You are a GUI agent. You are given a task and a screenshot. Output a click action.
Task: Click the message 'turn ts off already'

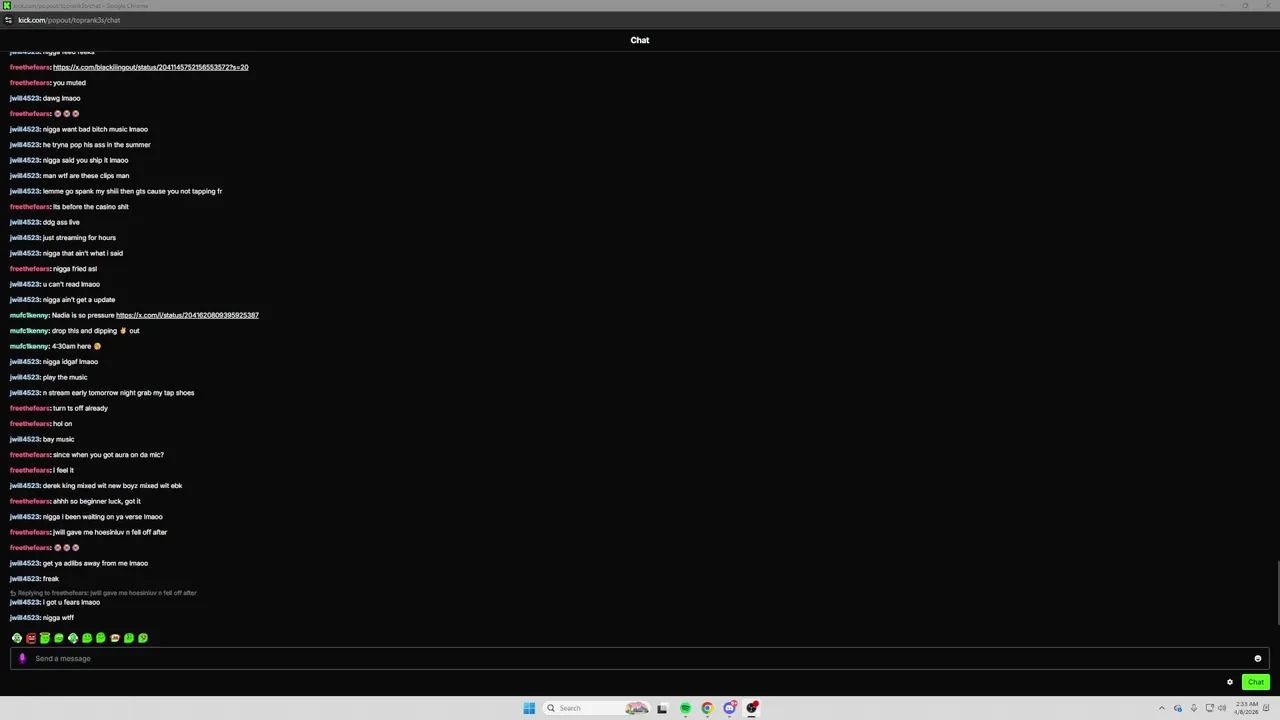[80, 408]
